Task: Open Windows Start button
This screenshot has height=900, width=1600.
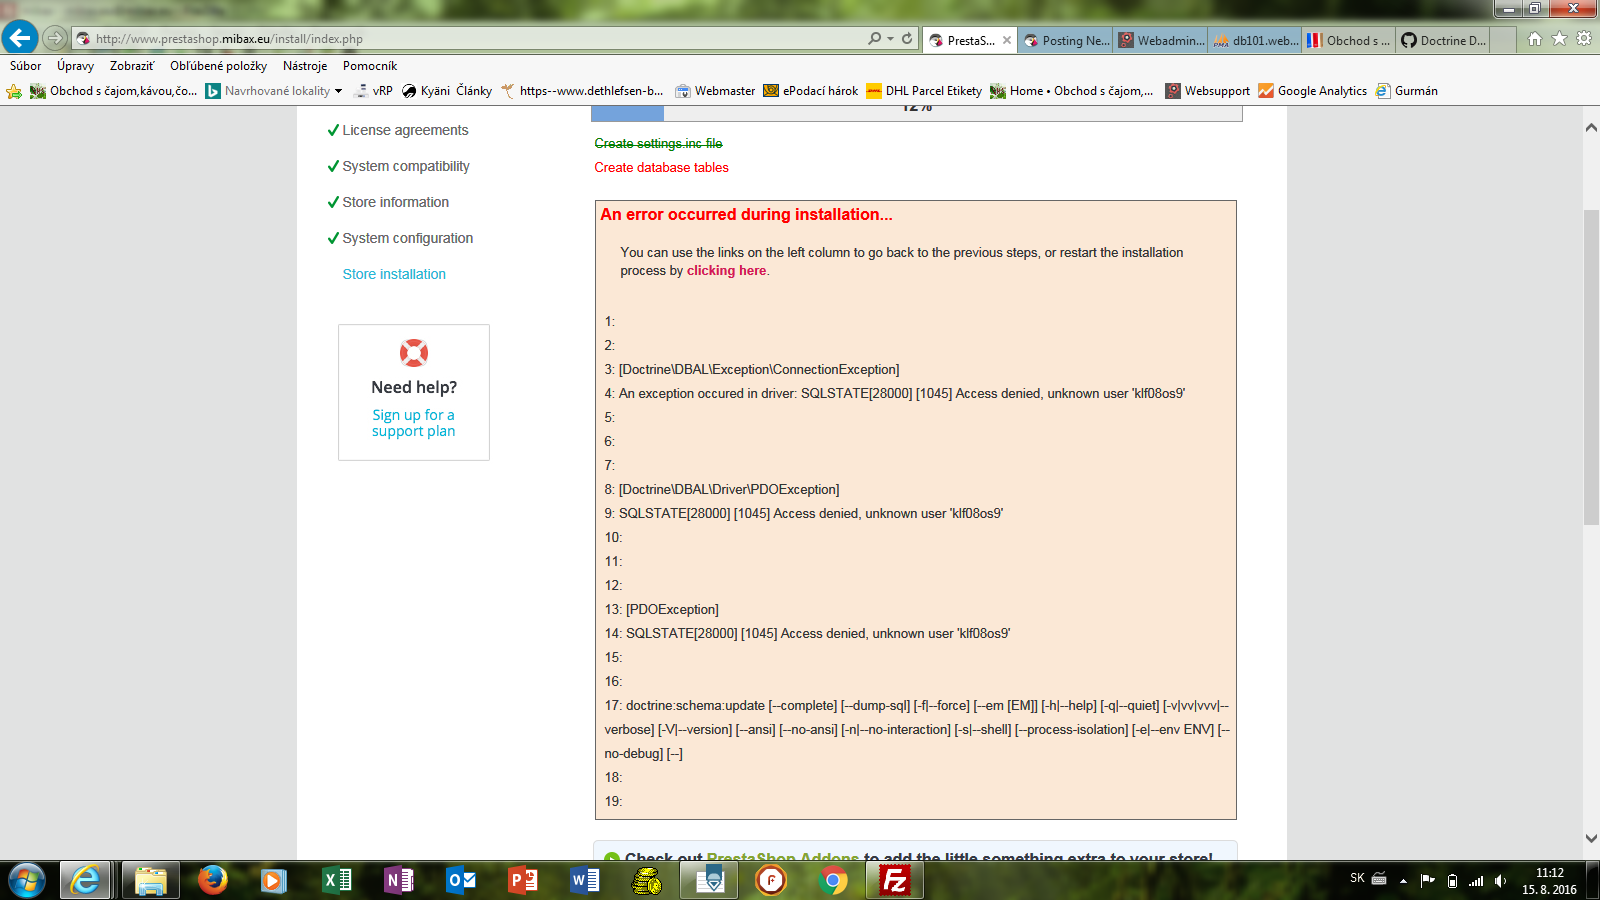Action: tap(27, 880)
